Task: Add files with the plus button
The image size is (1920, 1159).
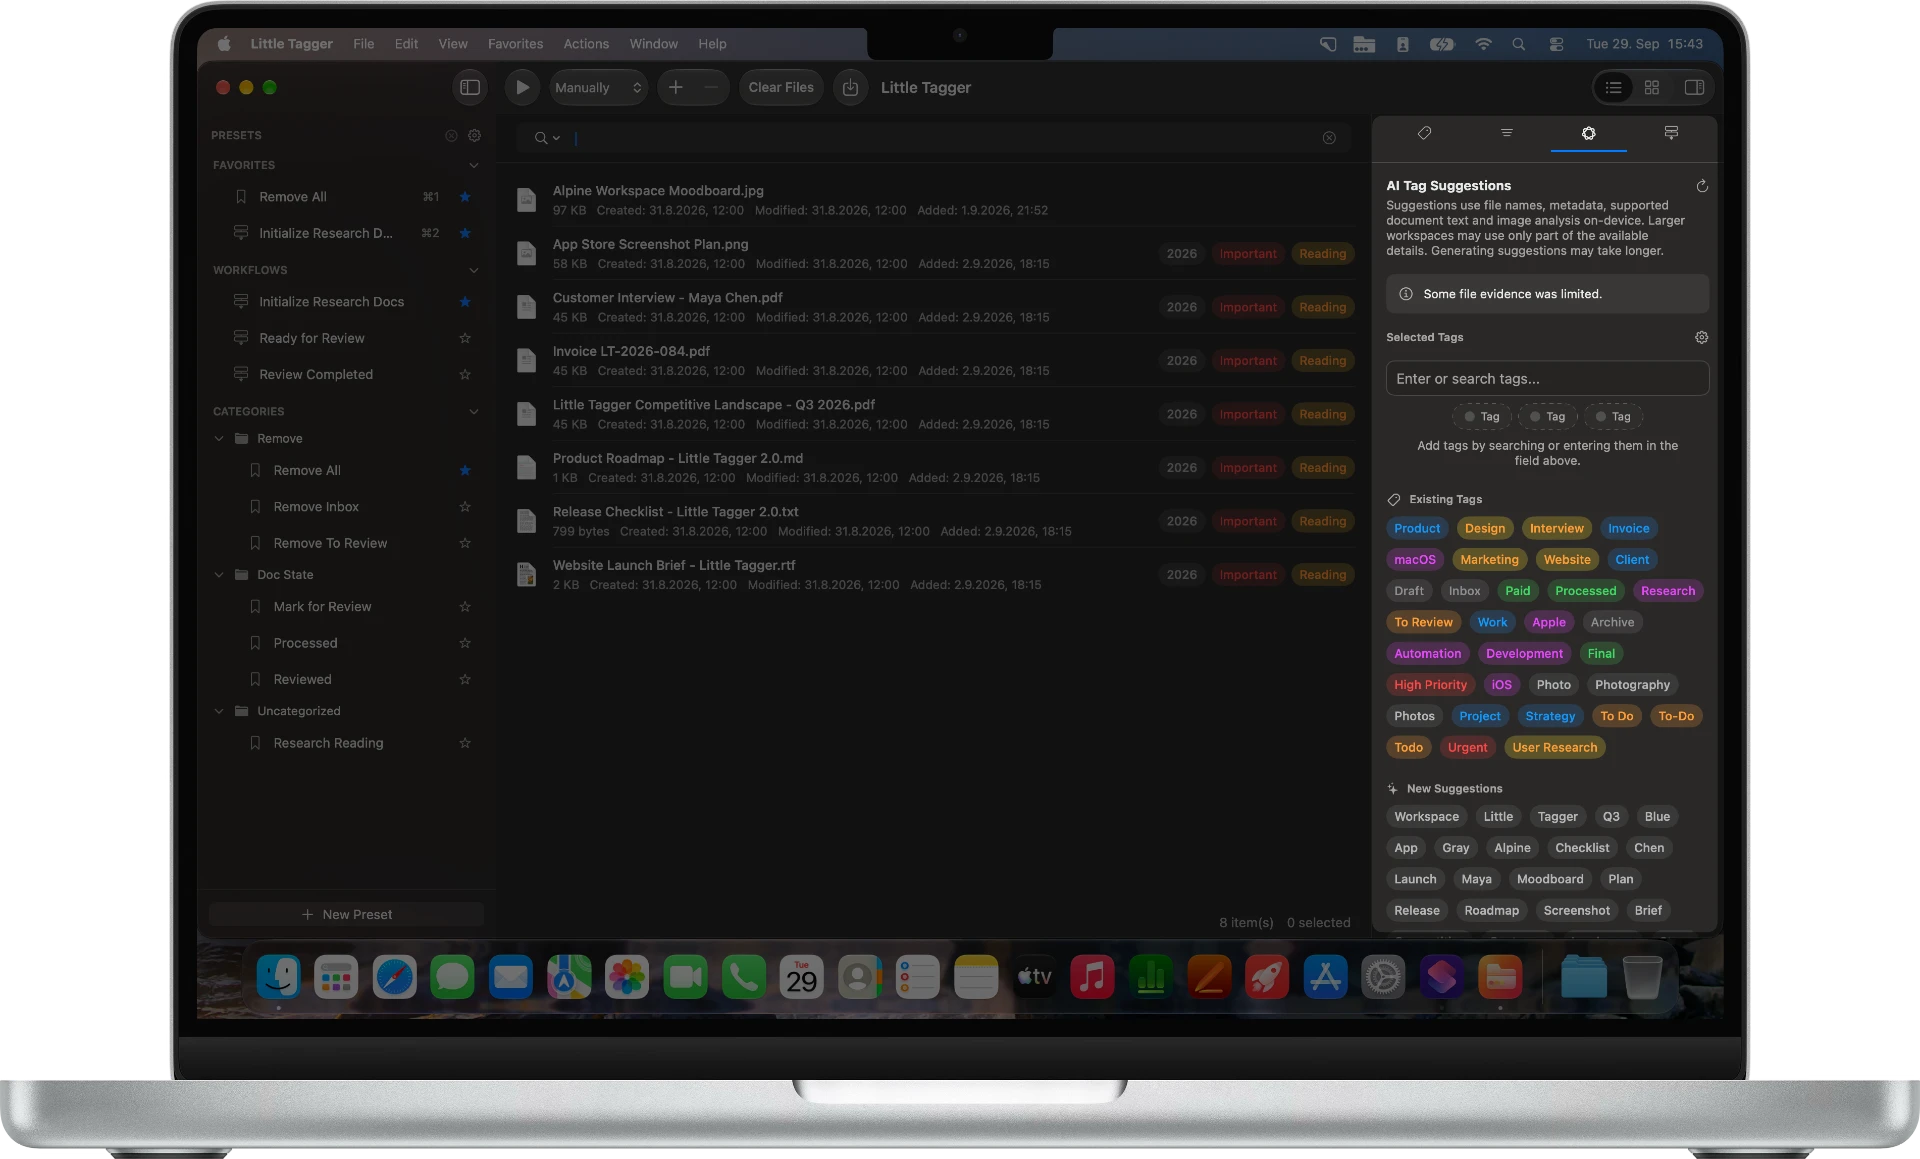Action: click(x=676, y=88)
